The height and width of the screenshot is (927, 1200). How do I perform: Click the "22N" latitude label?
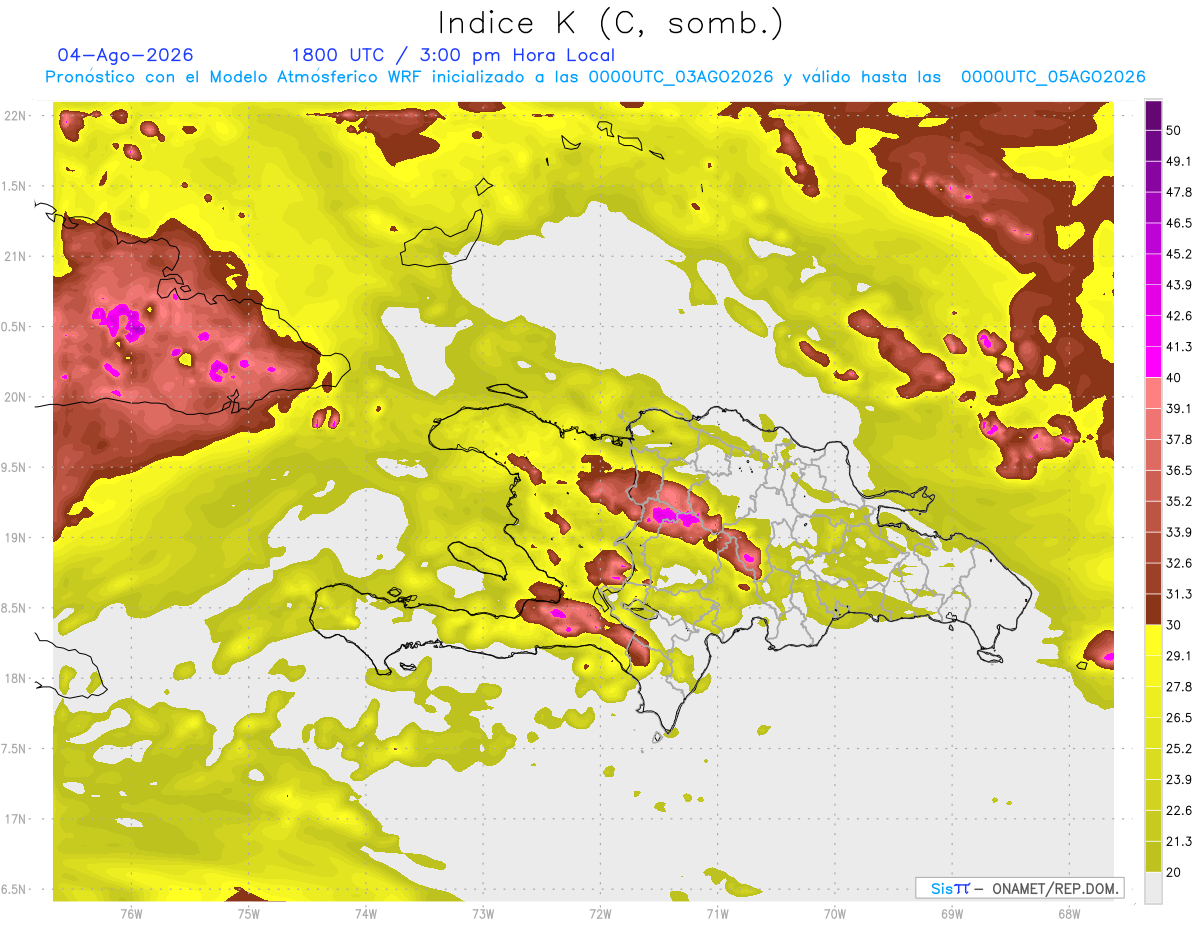click(15, 115)
